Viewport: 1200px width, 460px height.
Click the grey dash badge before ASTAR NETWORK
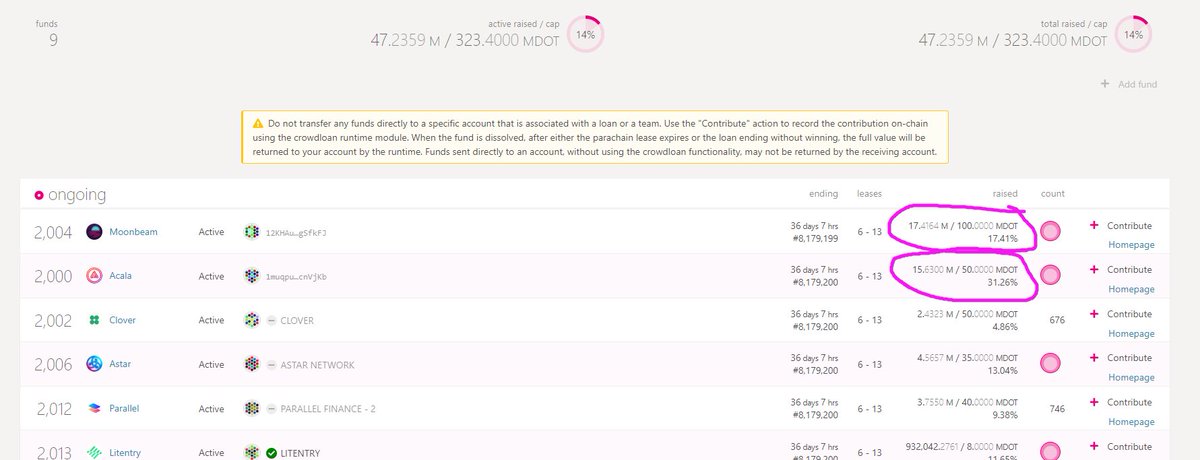tap(271, 364)
